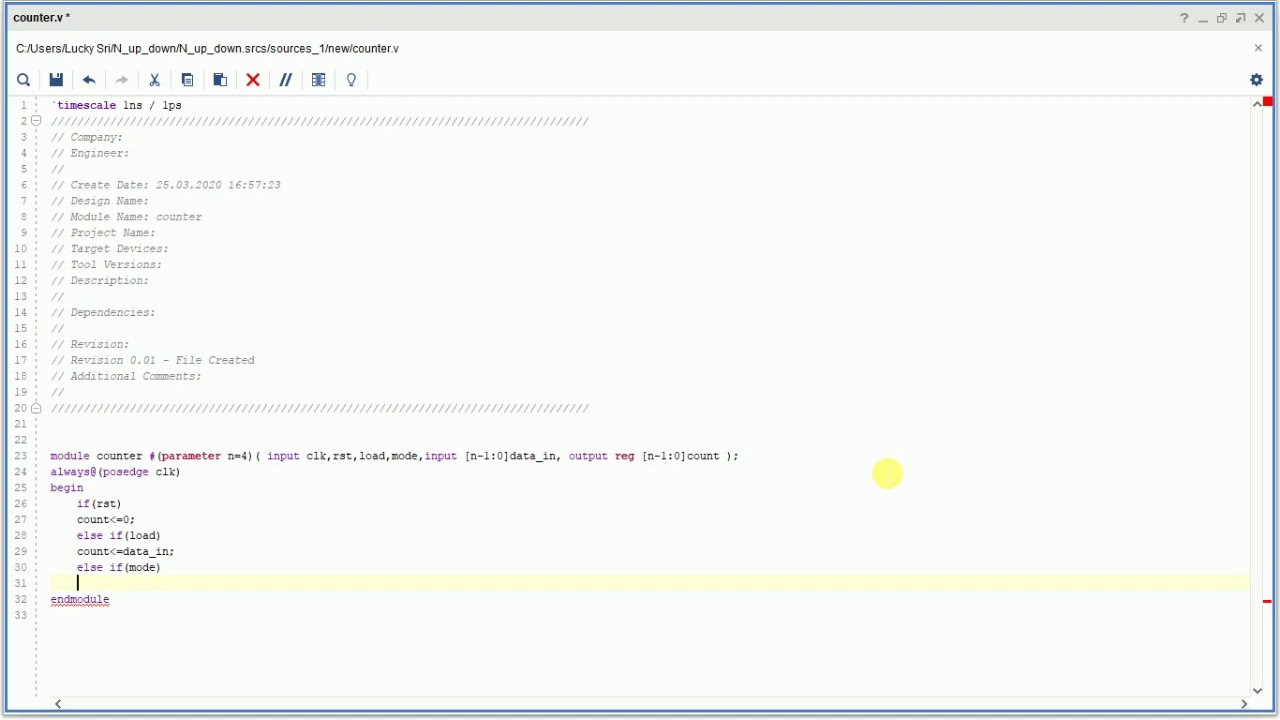Open the language templates lightbulb
Viewport: 1280px width, 720px height.
[x=351, y=80]
